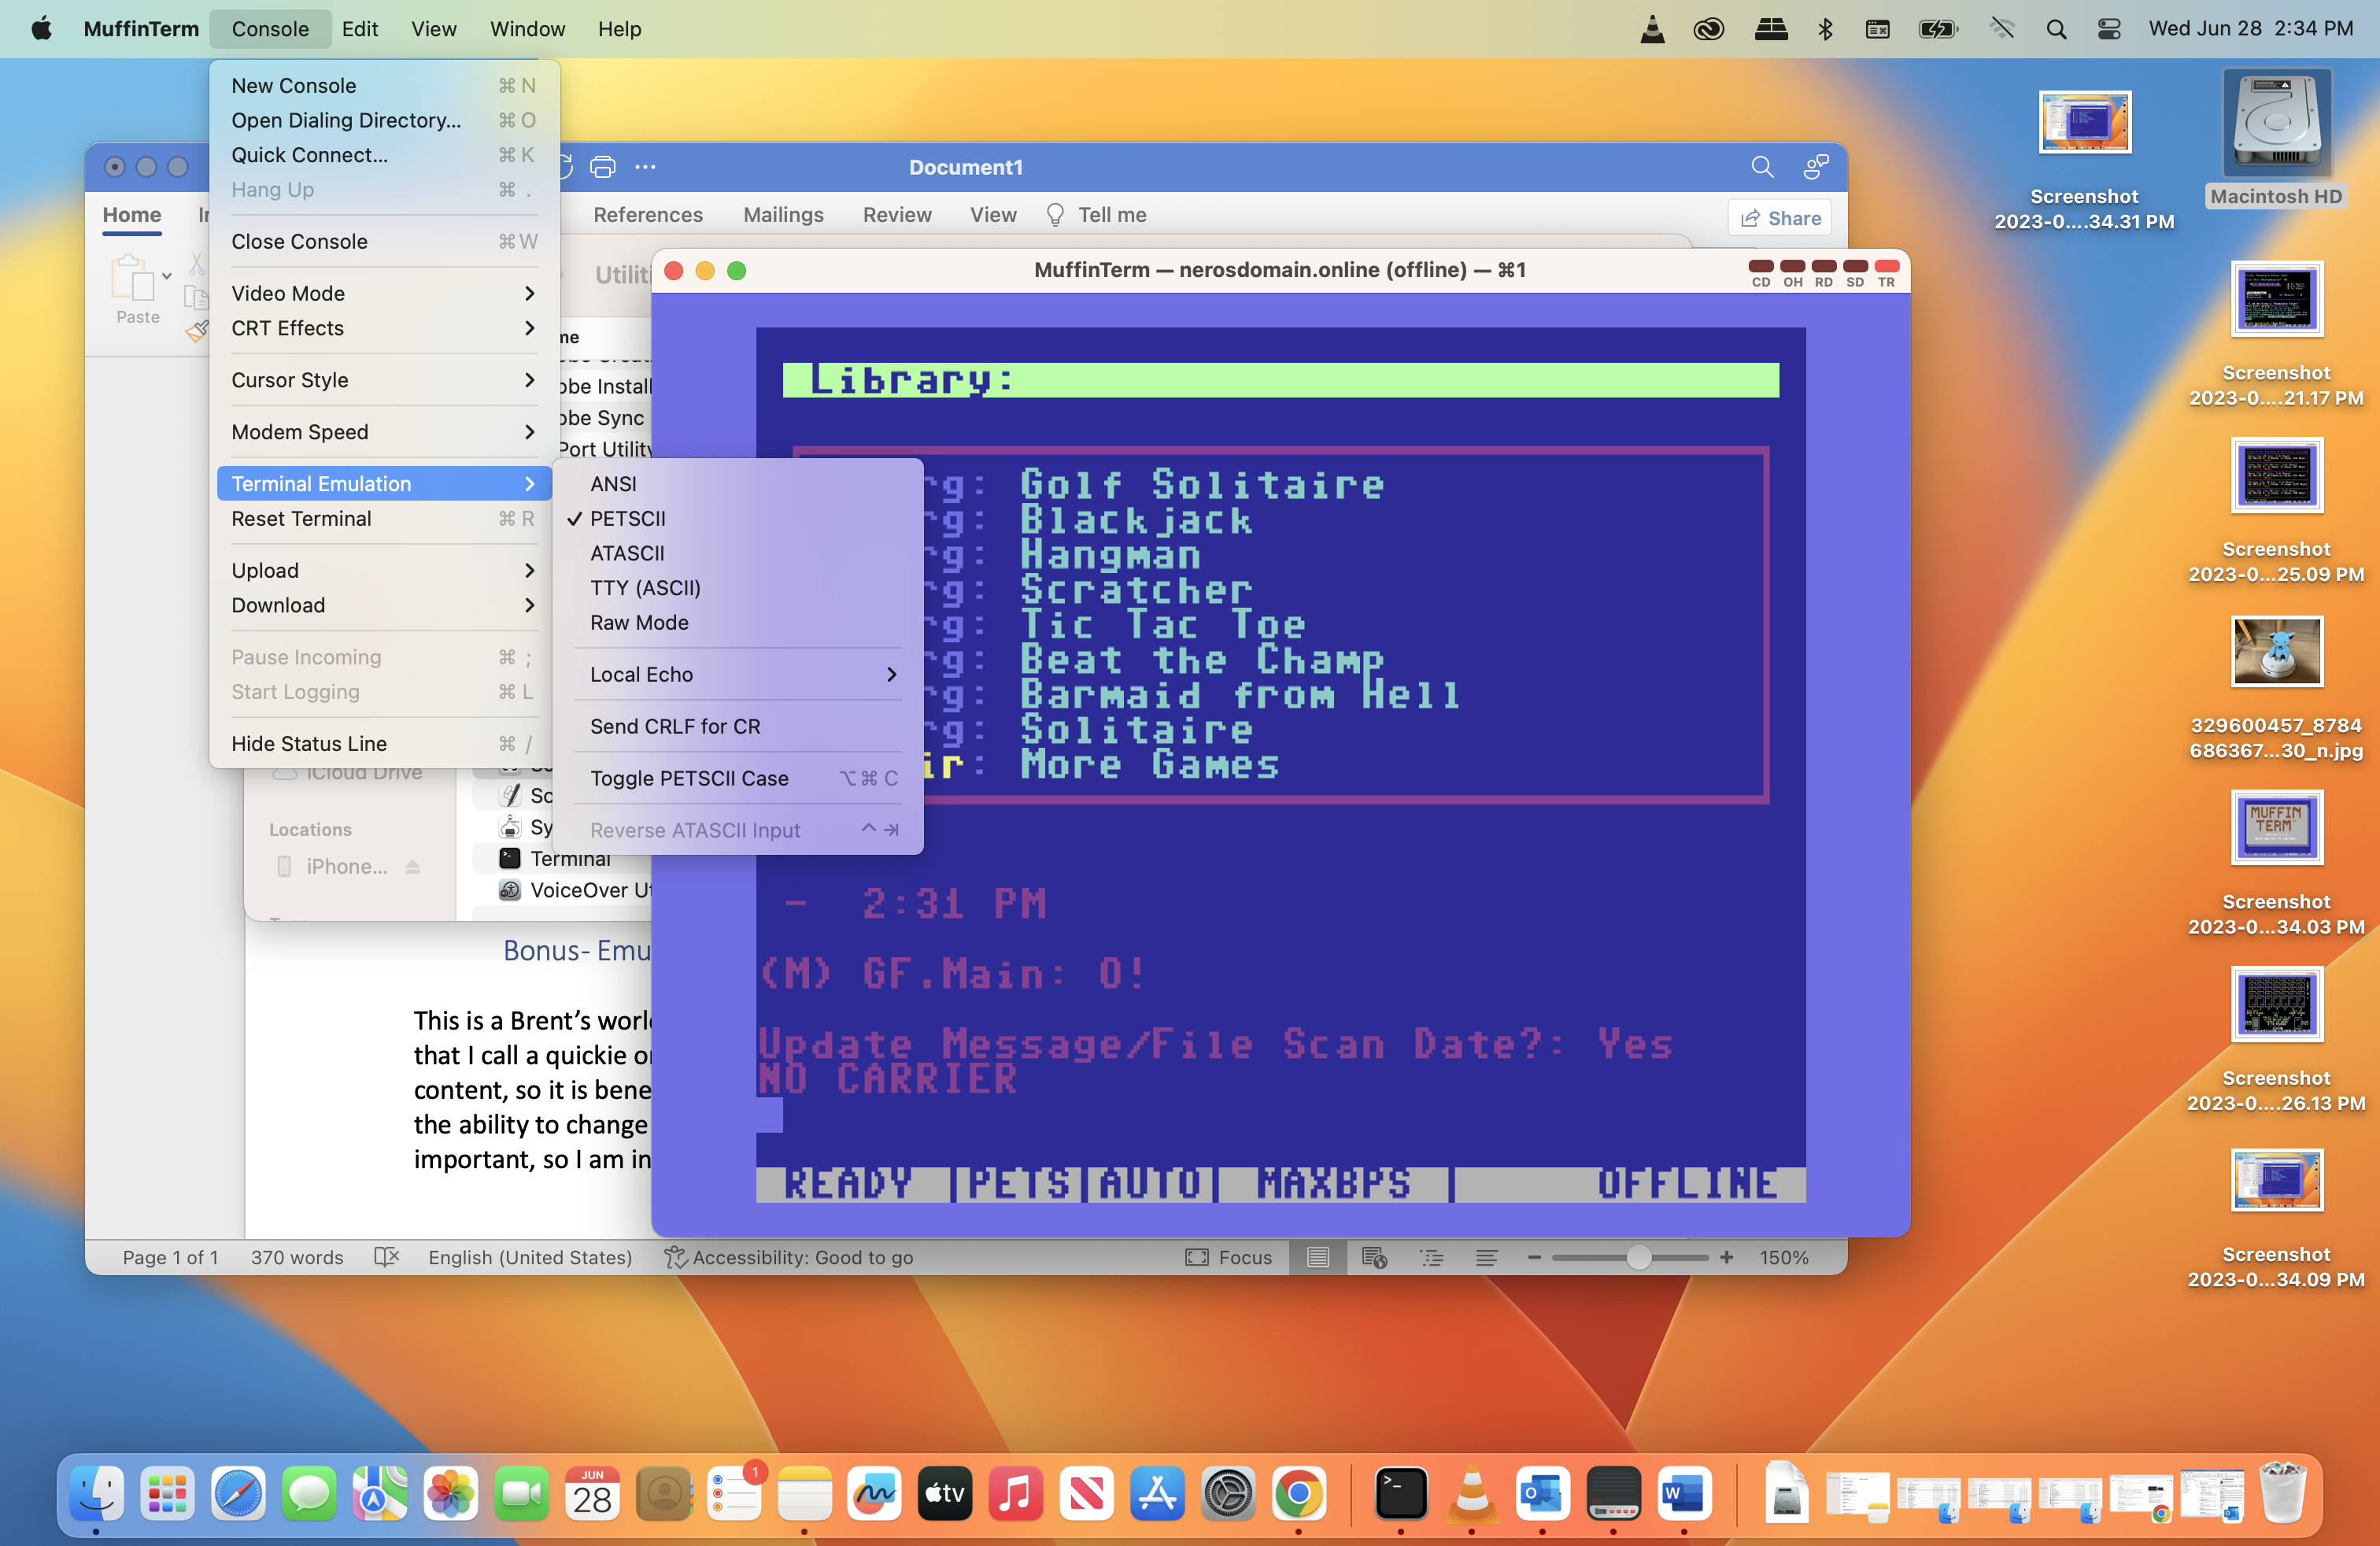Viewport: 2380px width, 1546px height.
Task: Switch Word to Web Layout view icon
Action: (1374, 1257)
